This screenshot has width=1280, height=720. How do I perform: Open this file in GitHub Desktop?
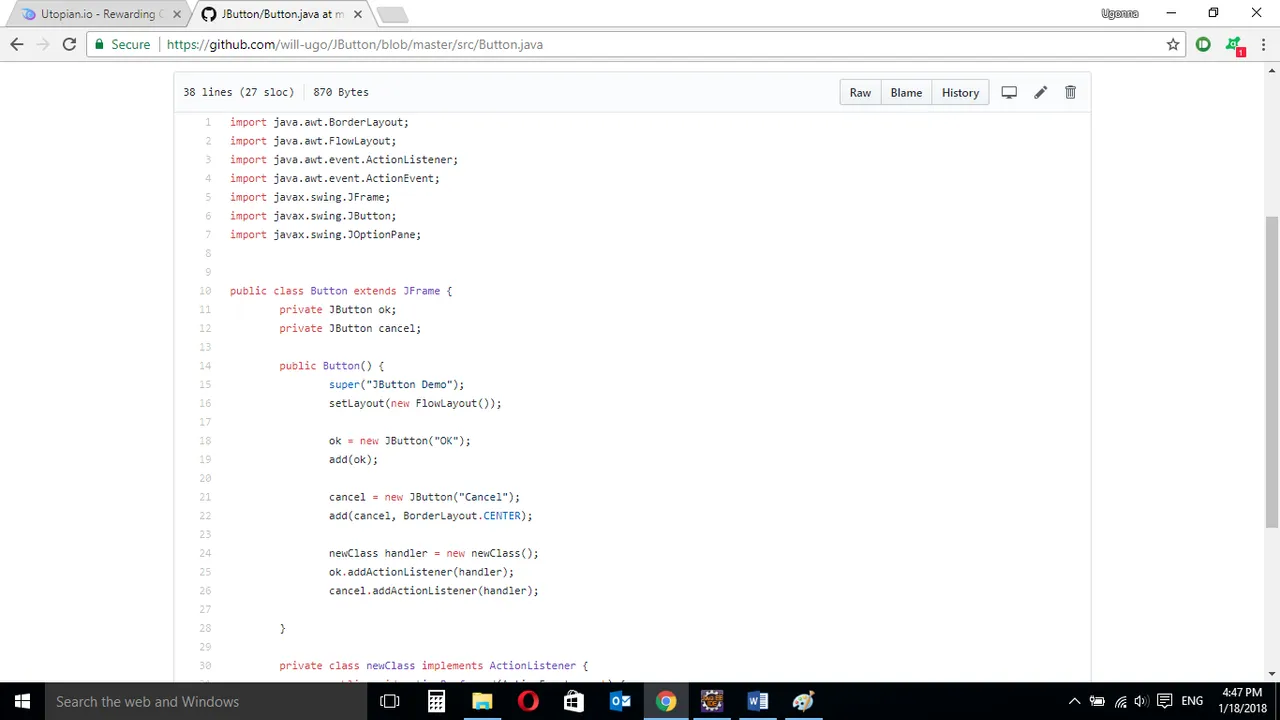(1009, 92)
